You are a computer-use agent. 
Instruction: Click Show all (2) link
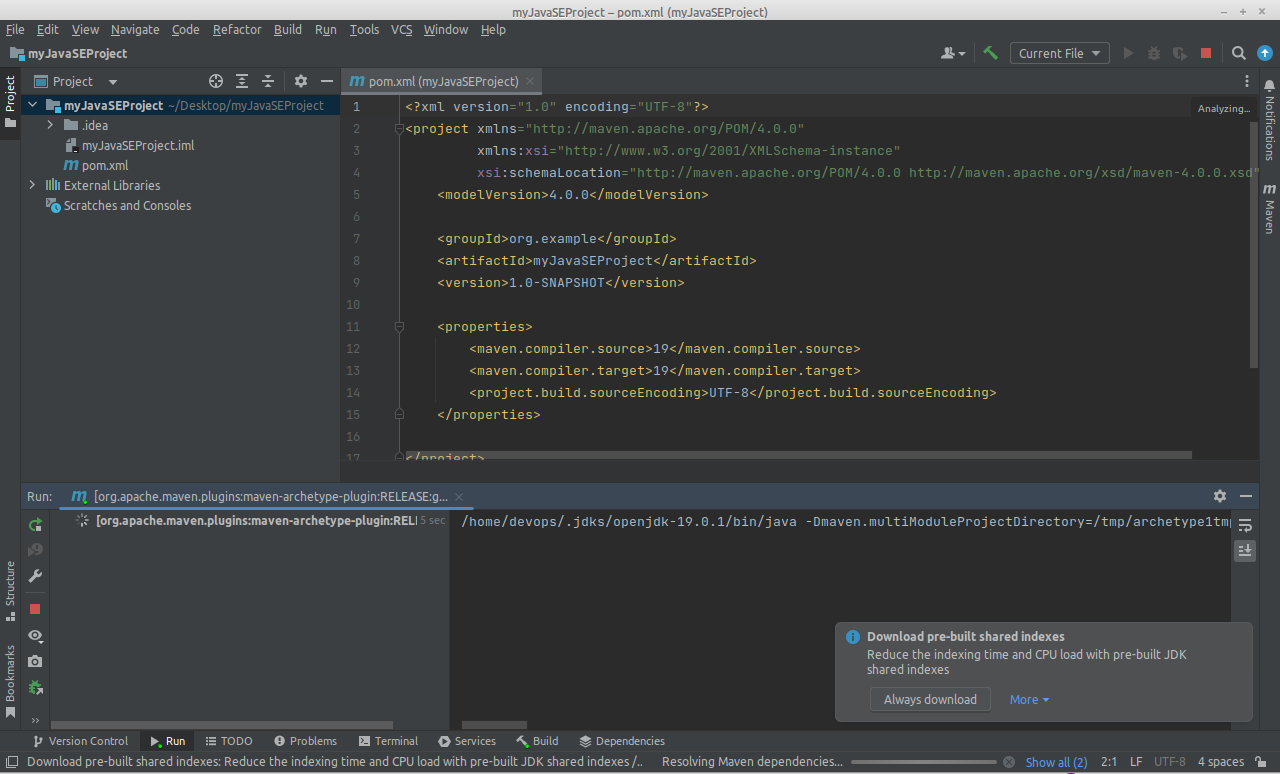point(1056,762)
